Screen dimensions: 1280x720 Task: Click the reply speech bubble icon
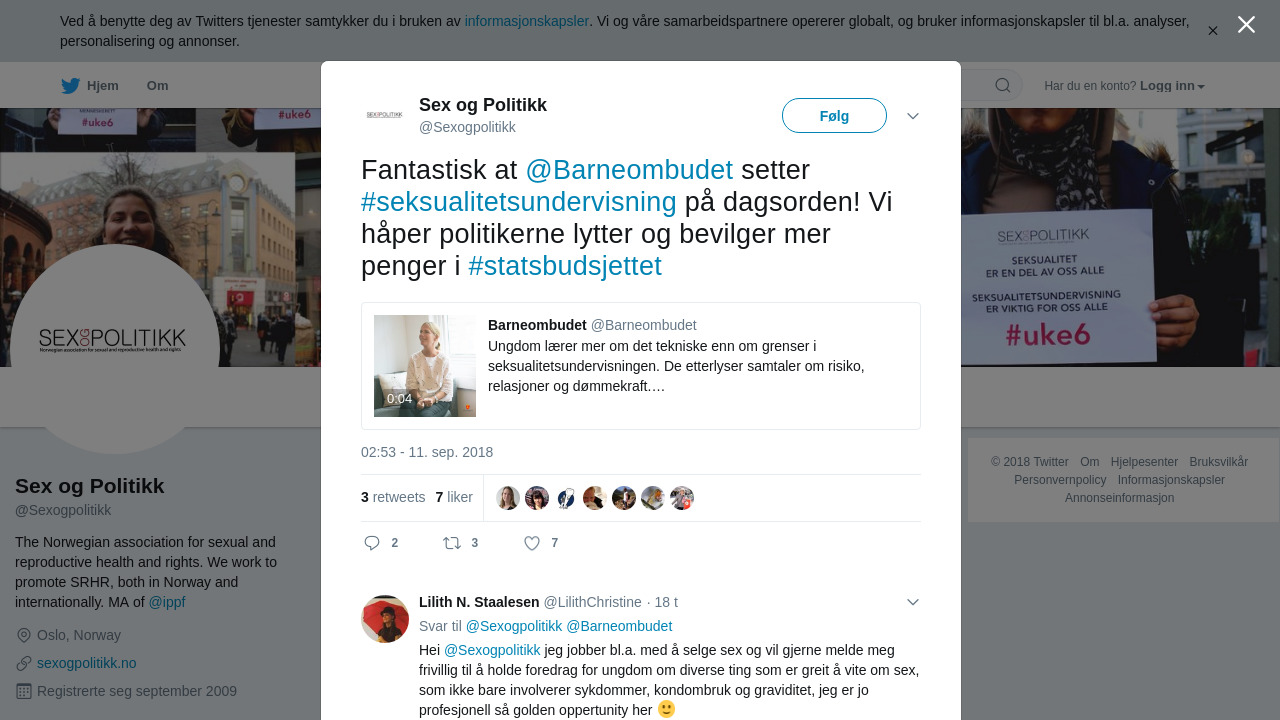(x=372, y=543)
